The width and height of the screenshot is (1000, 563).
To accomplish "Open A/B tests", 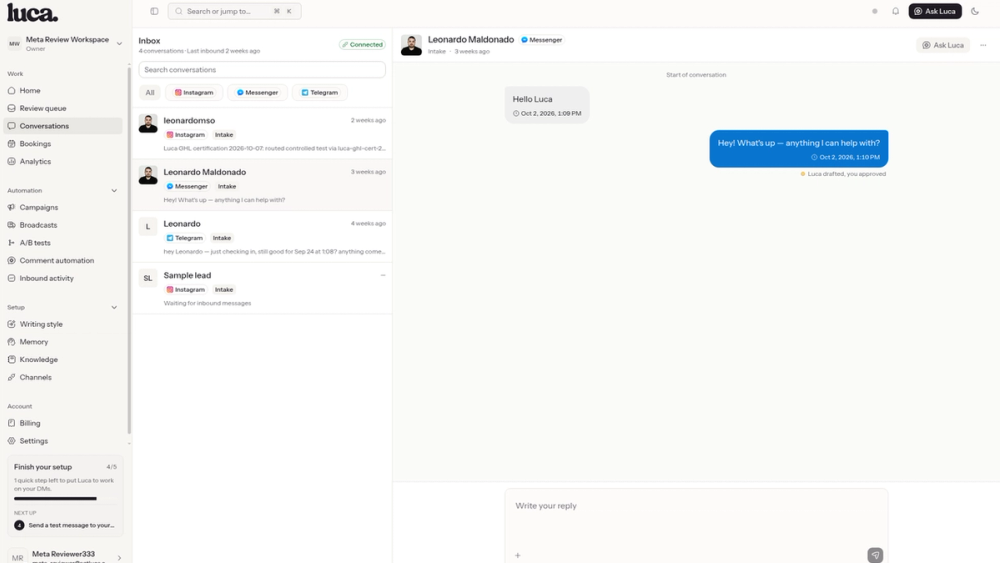I will coord(62,243).
